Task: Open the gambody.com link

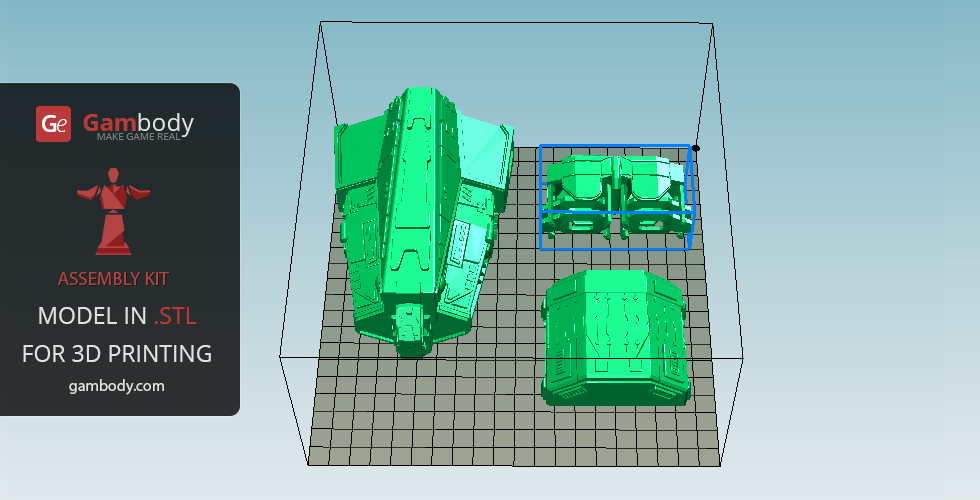Action: [117, 385]
